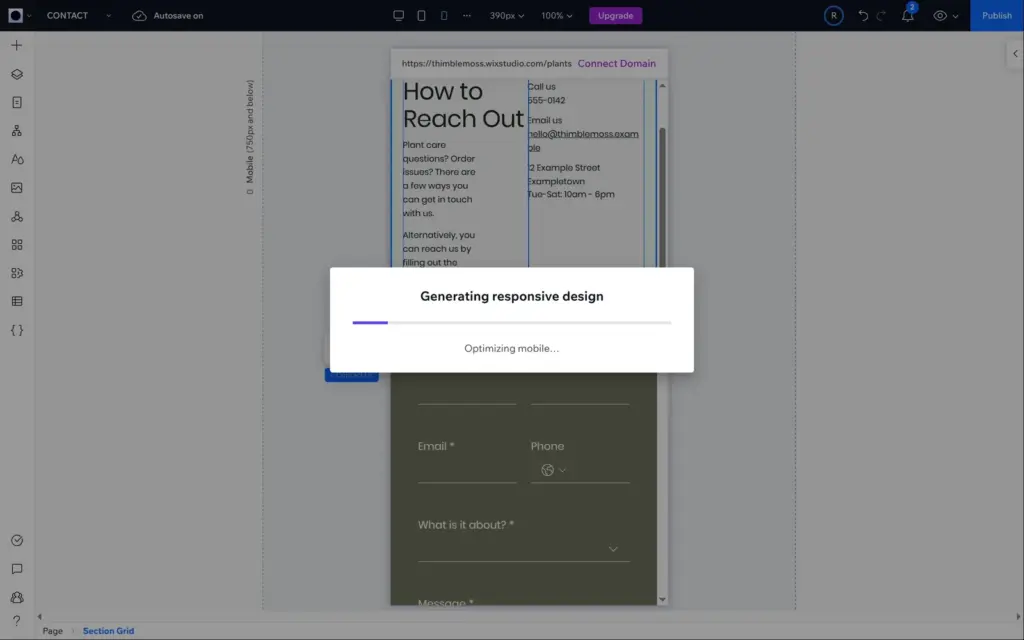Click the Redo arrow
This screenshot has width=1024, height=640.
[x=882, y=16]
